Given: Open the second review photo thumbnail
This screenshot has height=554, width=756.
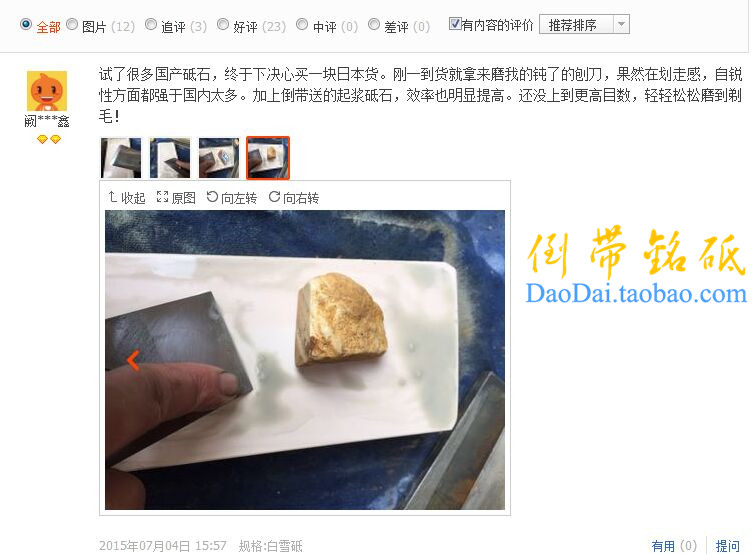Looking at the screenshot, I should coord(170,158).
